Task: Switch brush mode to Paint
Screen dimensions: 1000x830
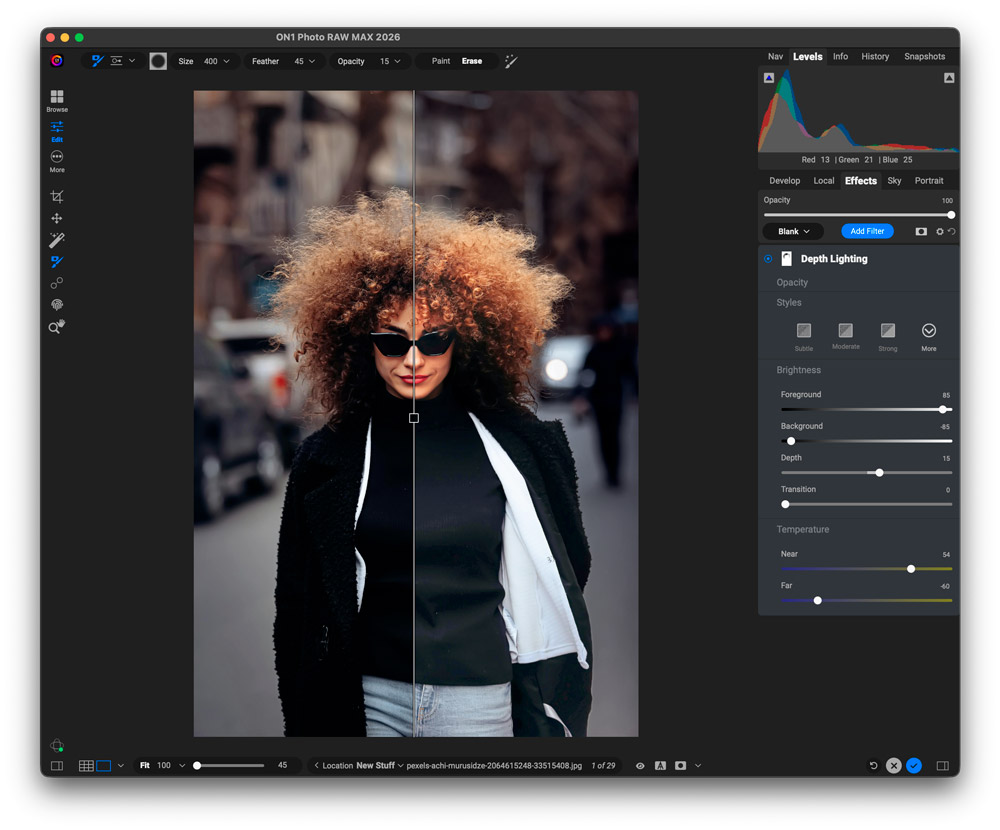Action: 440,61
